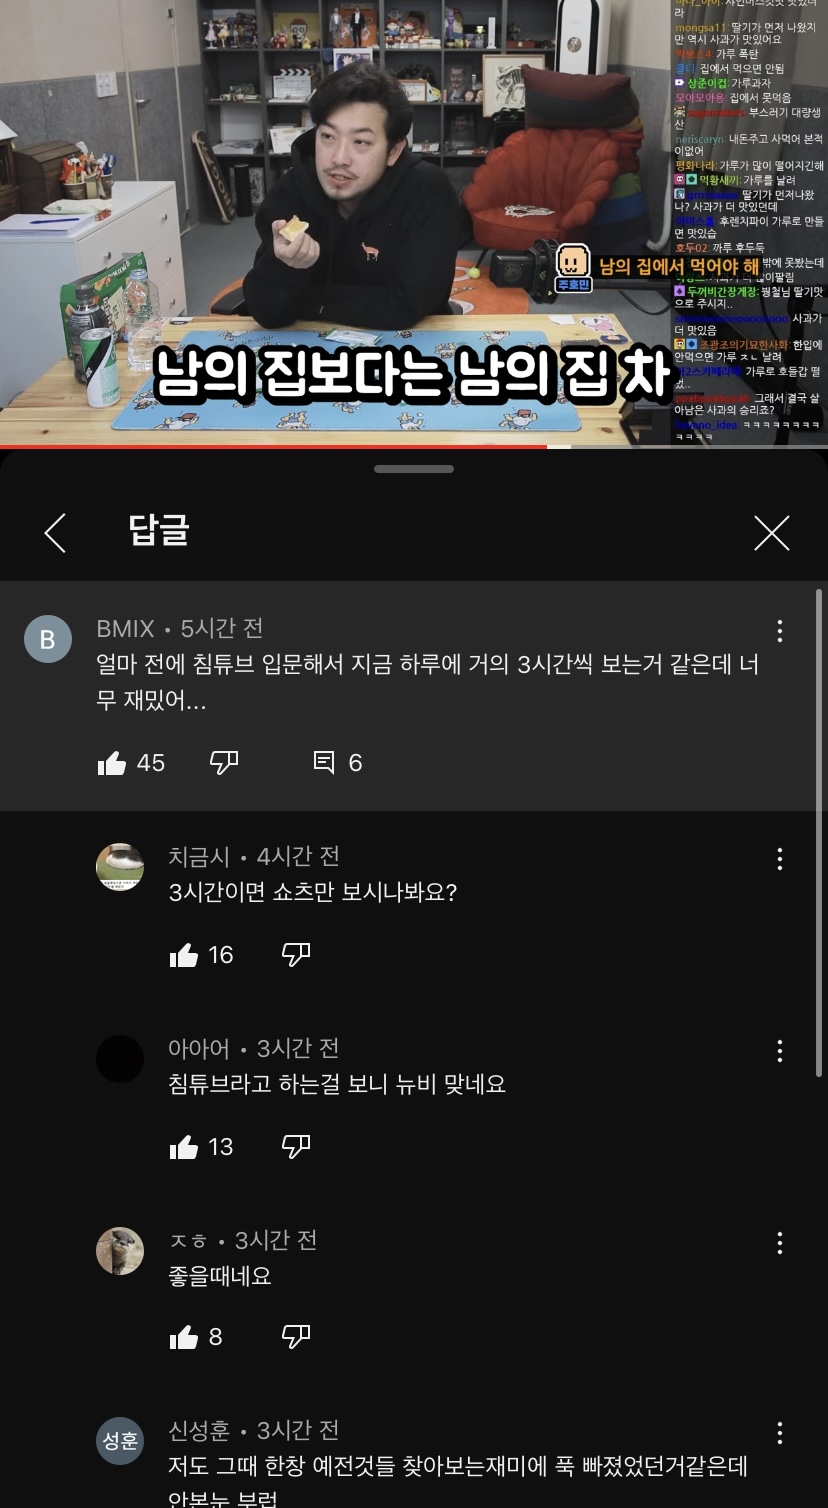Open the 6 replies icon on BMIX's comment
The height and width of the screenshot is (1508, 828).
tap(324, 763)
